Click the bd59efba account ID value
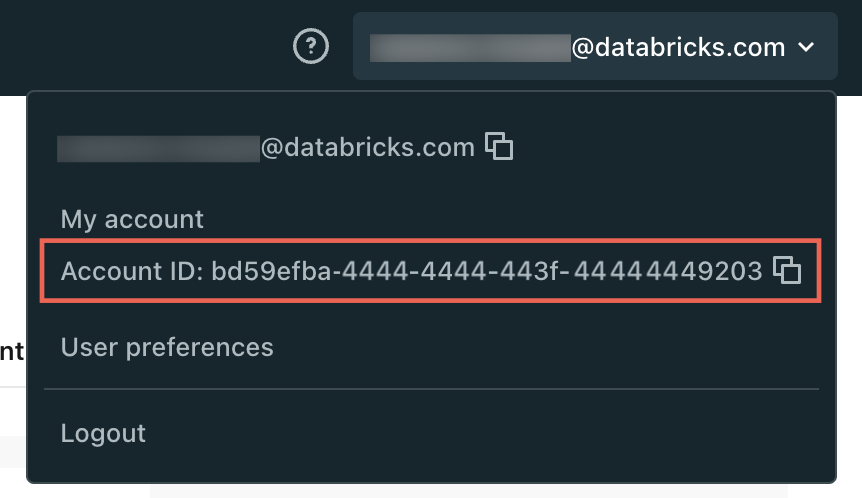The image size is (862, 498). [487, 270]
